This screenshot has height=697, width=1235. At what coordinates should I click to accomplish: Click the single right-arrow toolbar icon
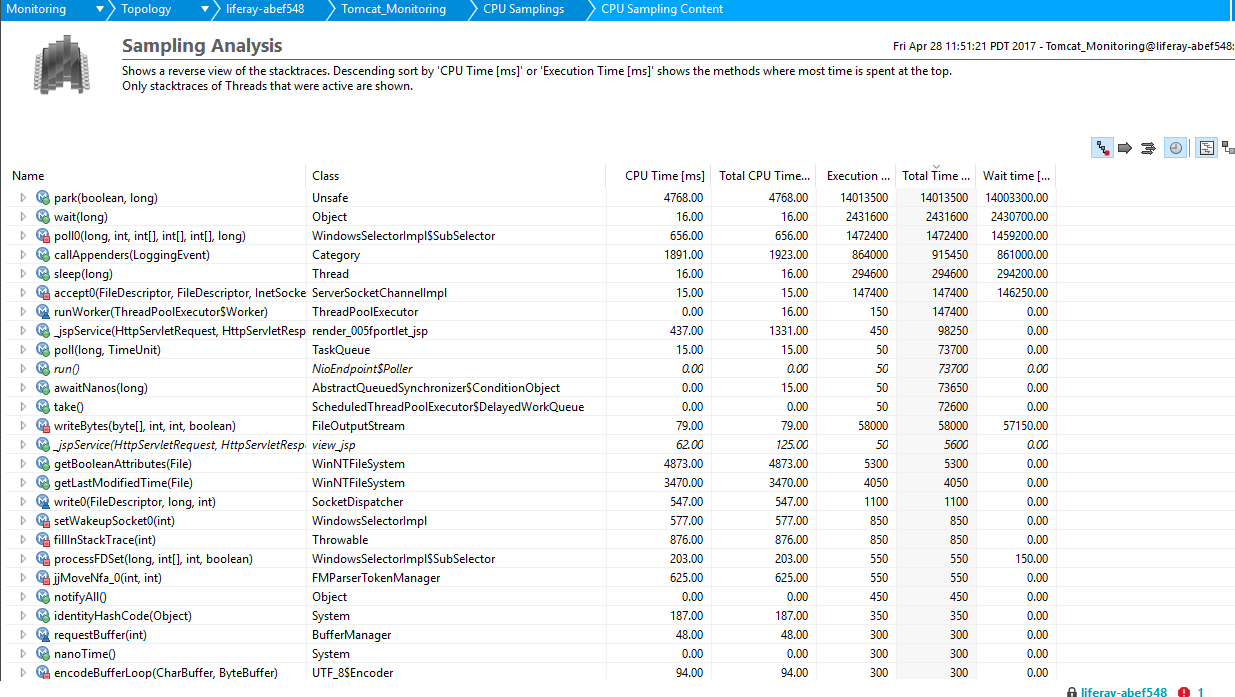pyautogui.click(x=1125, y=148)
